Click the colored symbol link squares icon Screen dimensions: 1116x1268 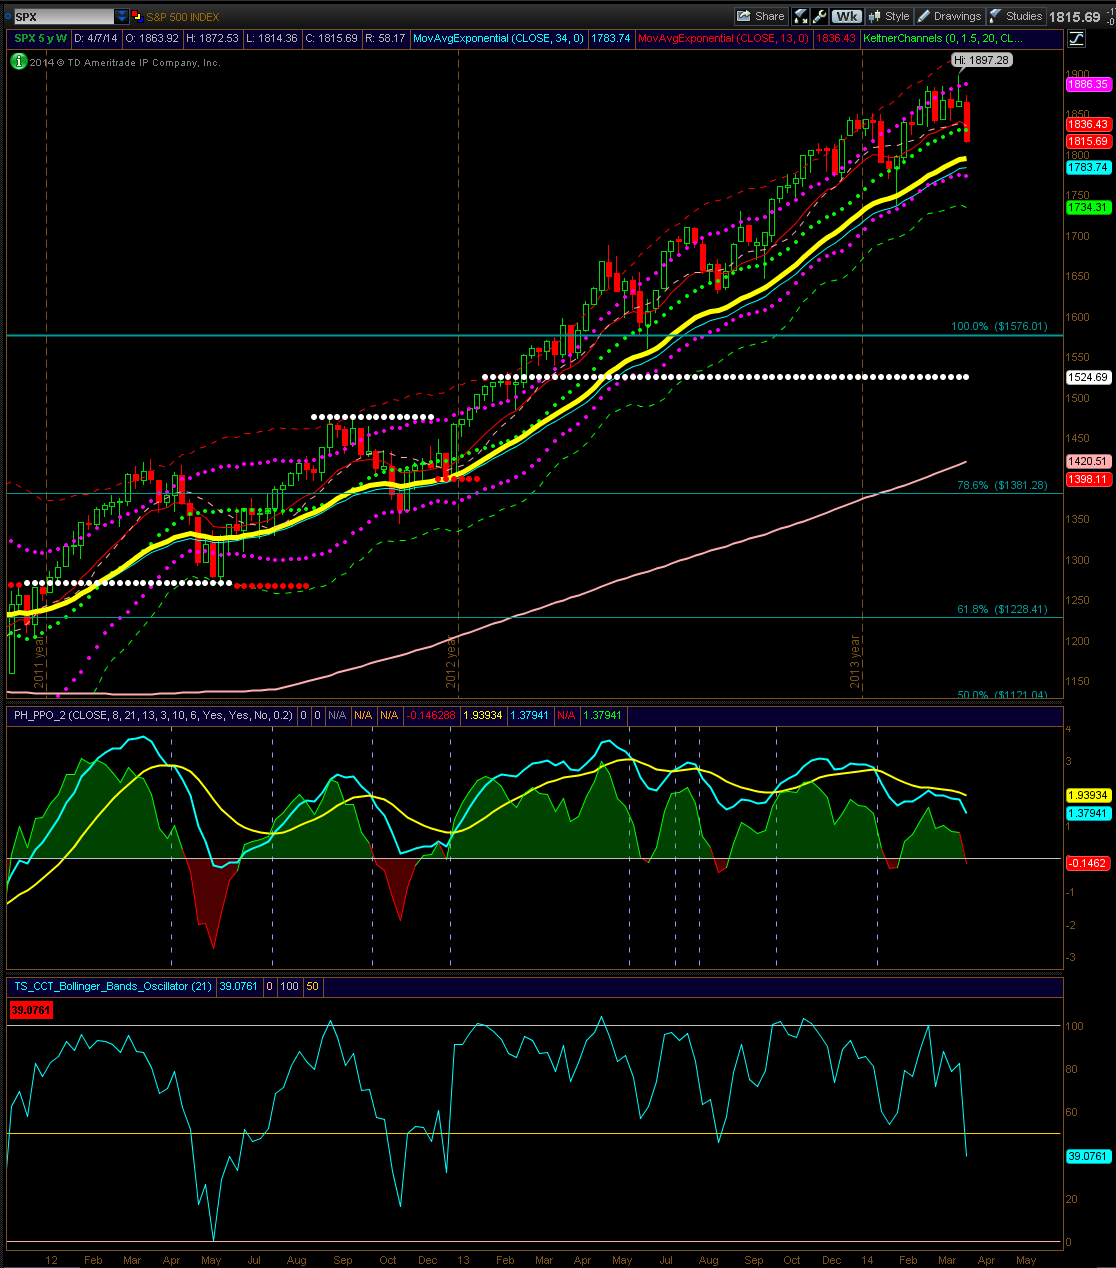(137, 17)
